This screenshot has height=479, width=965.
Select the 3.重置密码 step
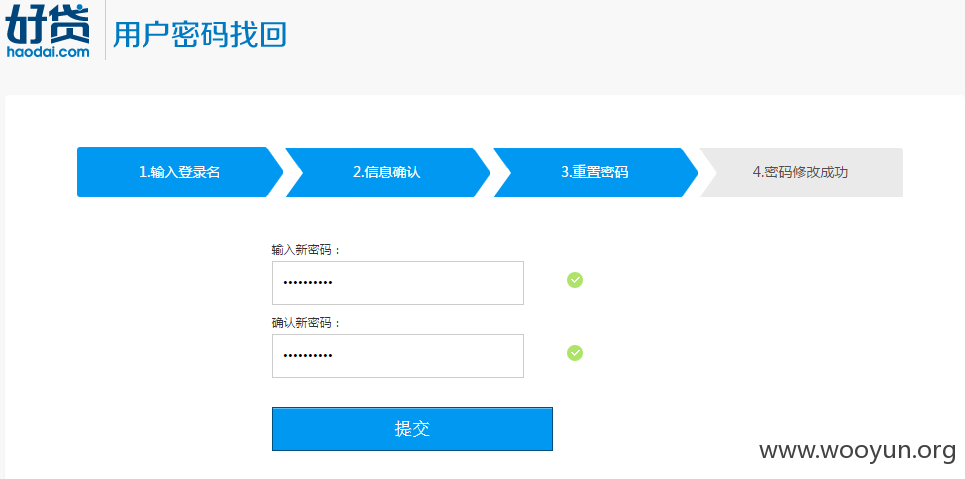point(595,172)
